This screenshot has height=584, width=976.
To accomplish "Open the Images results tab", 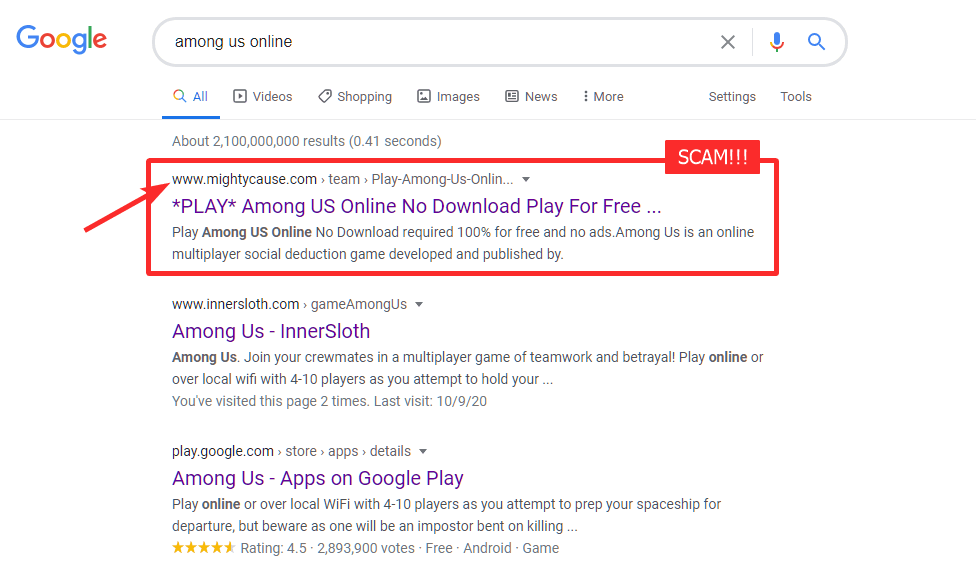I will 448,97.
